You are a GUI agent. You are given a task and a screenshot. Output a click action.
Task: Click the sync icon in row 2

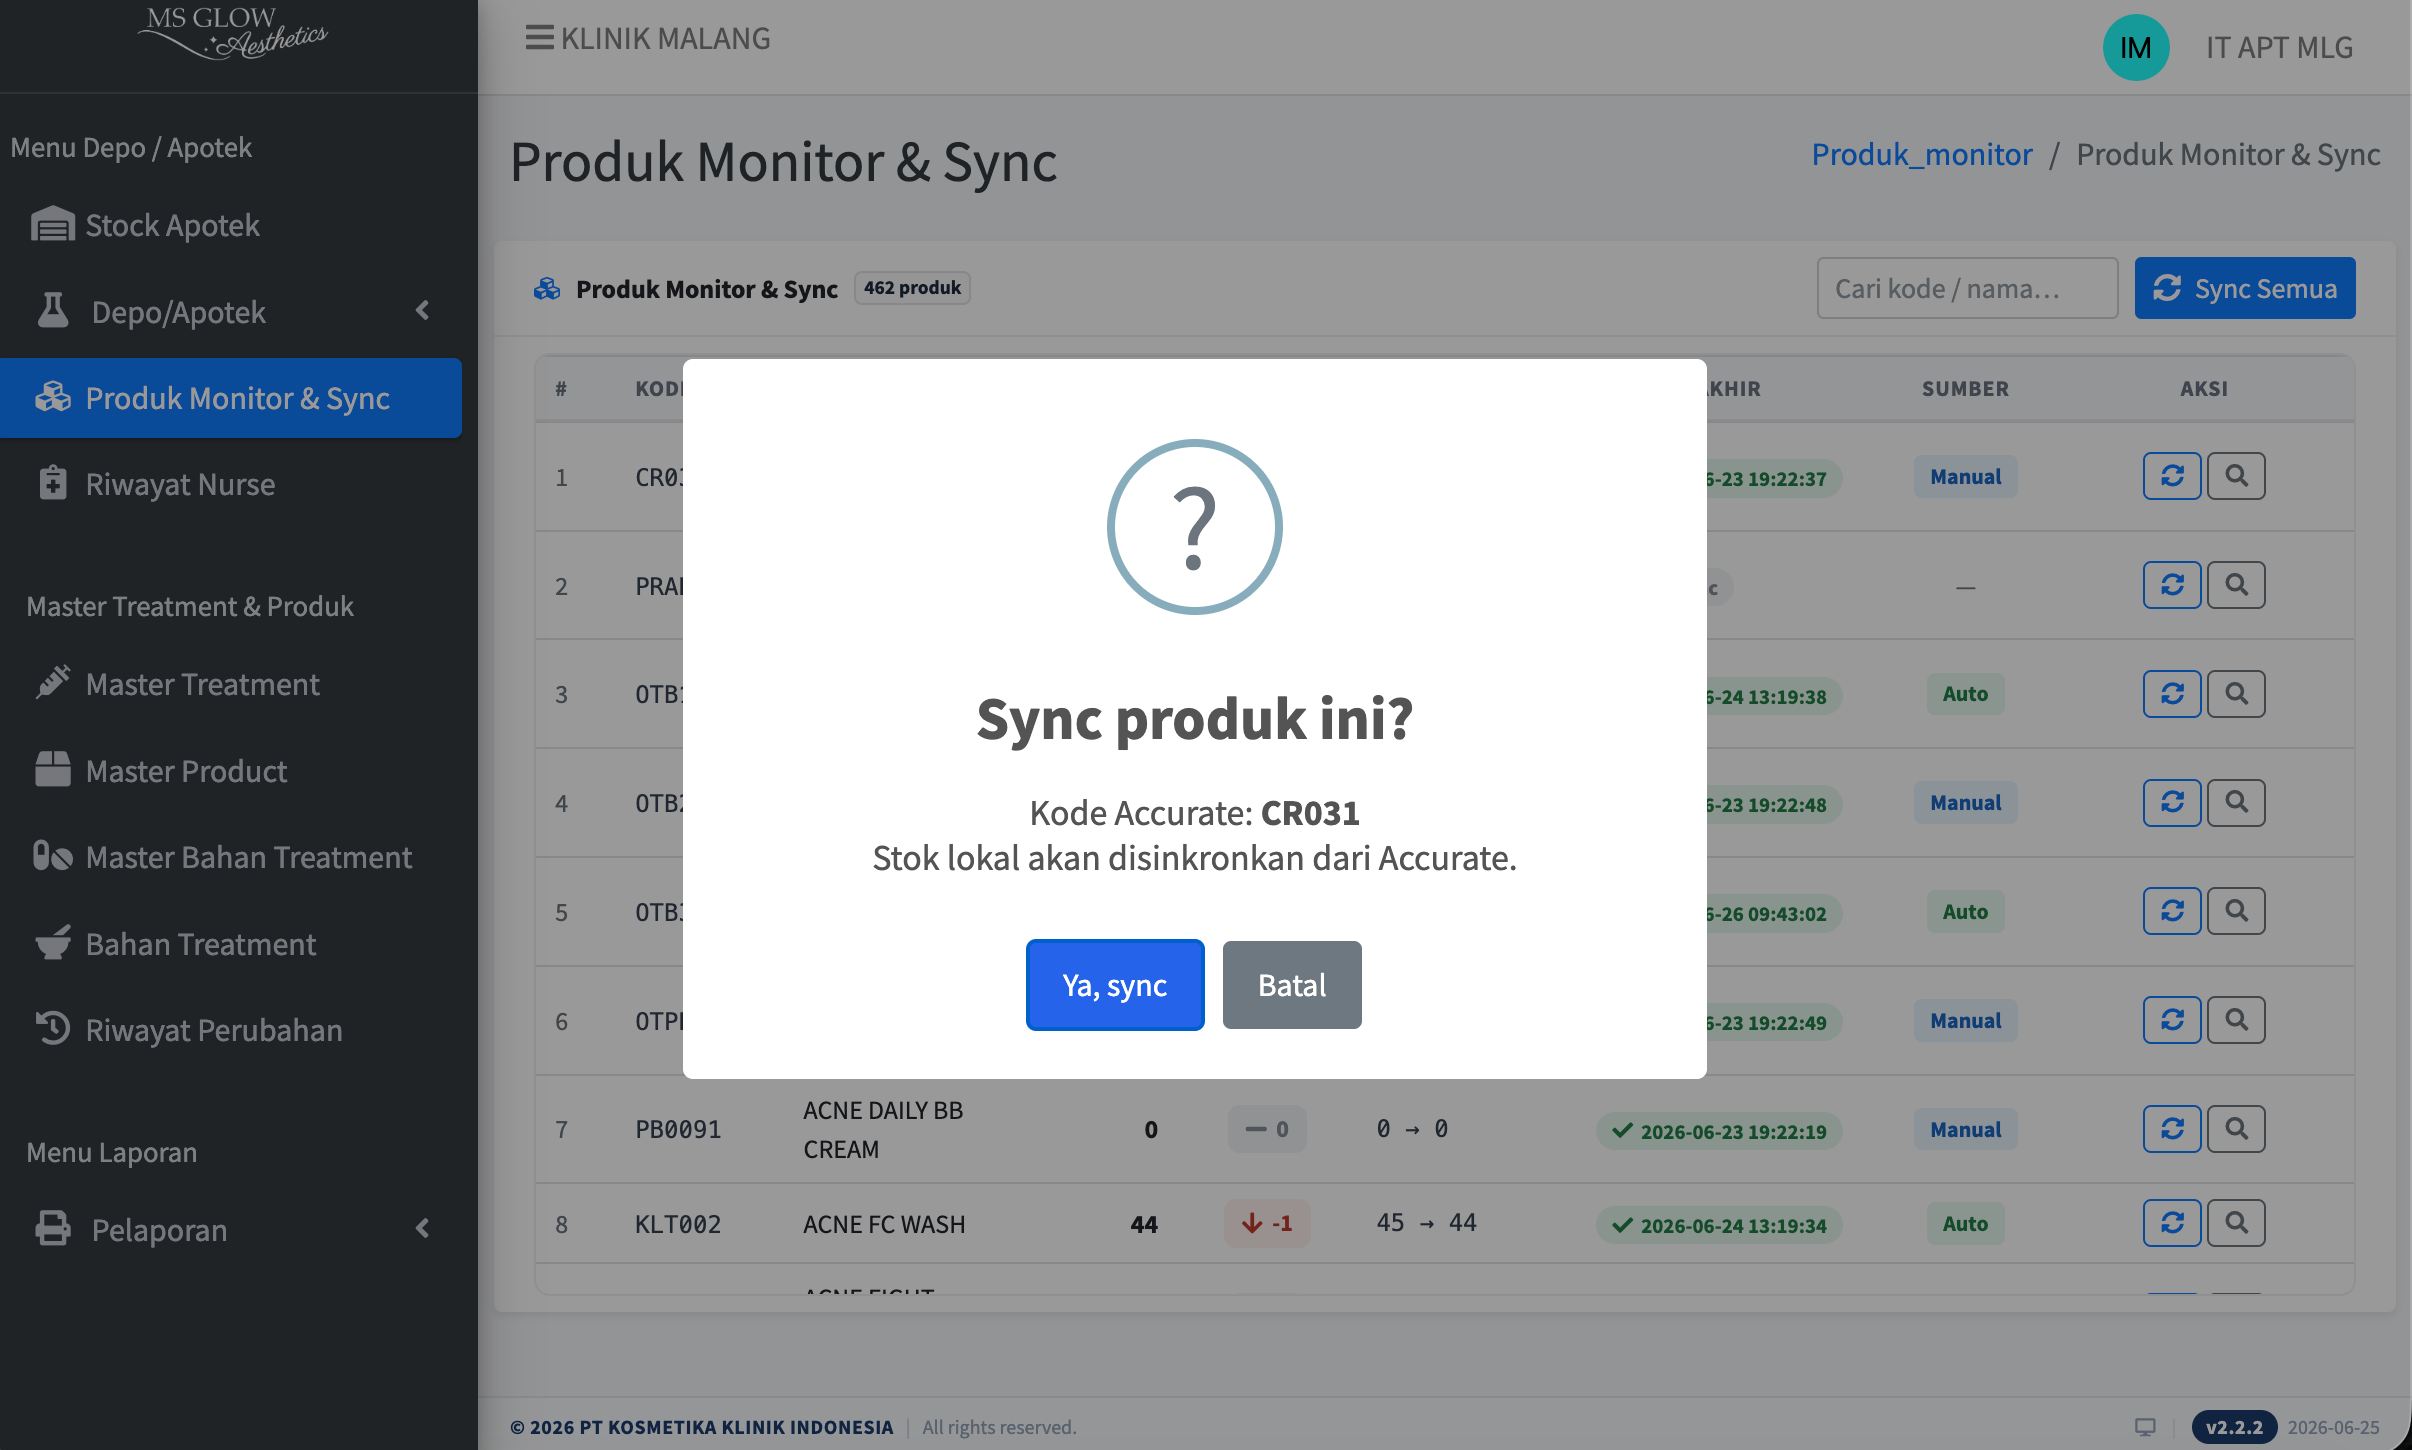click(x=2172, y=585)
